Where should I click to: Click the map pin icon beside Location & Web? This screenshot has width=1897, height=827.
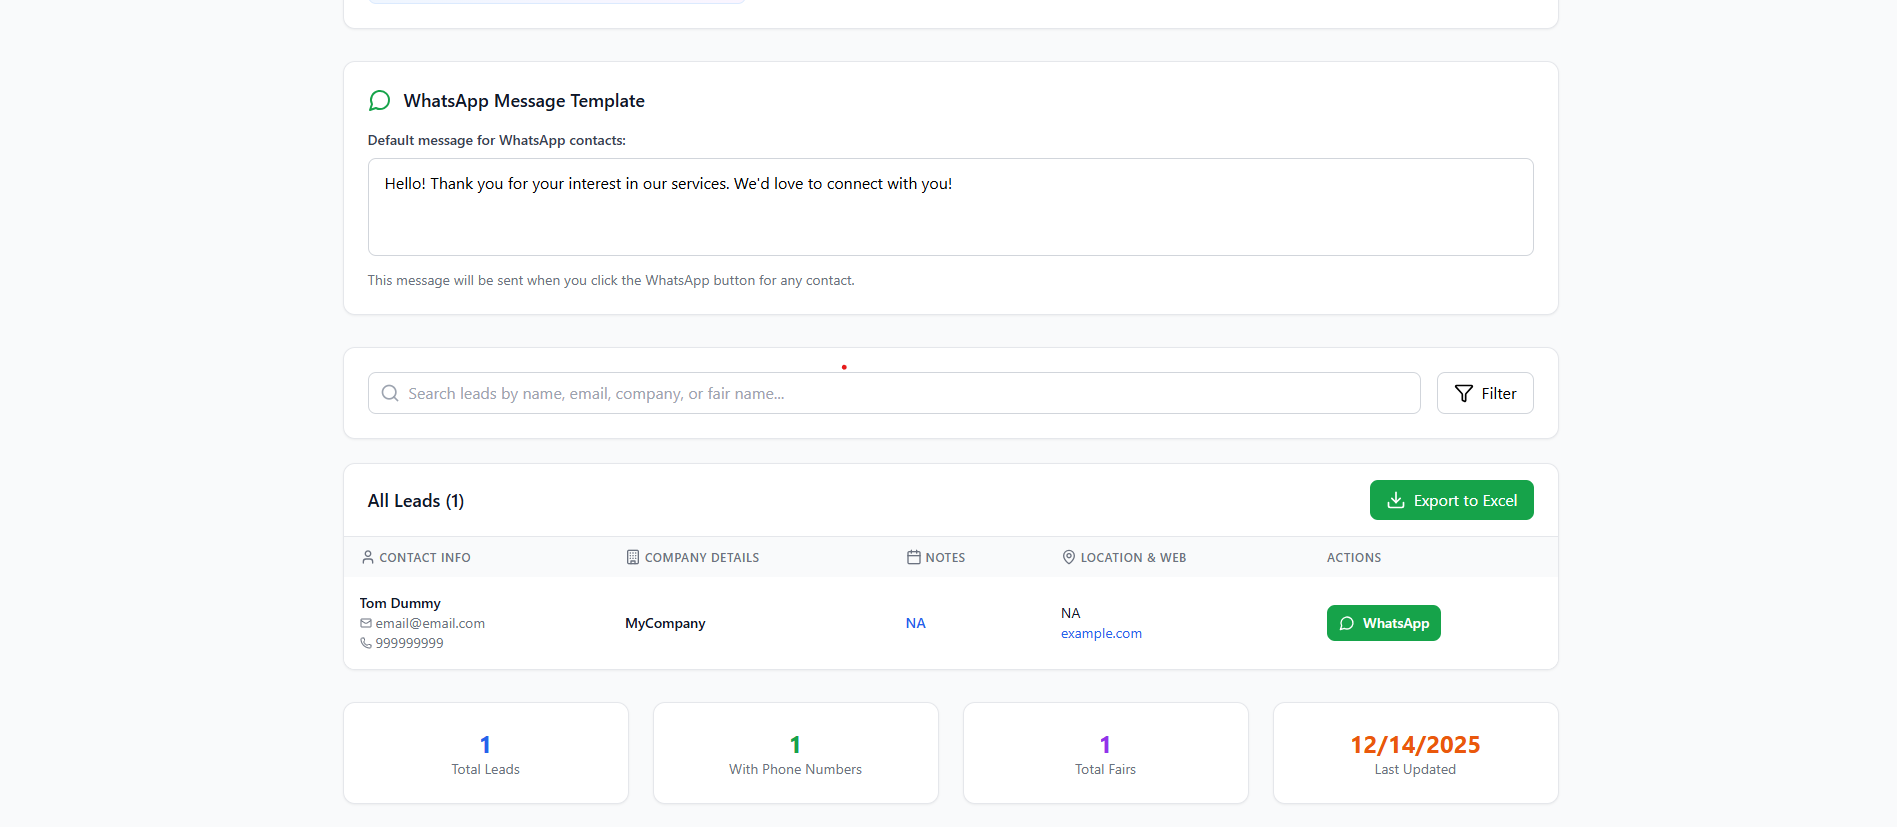point(1069,557)
